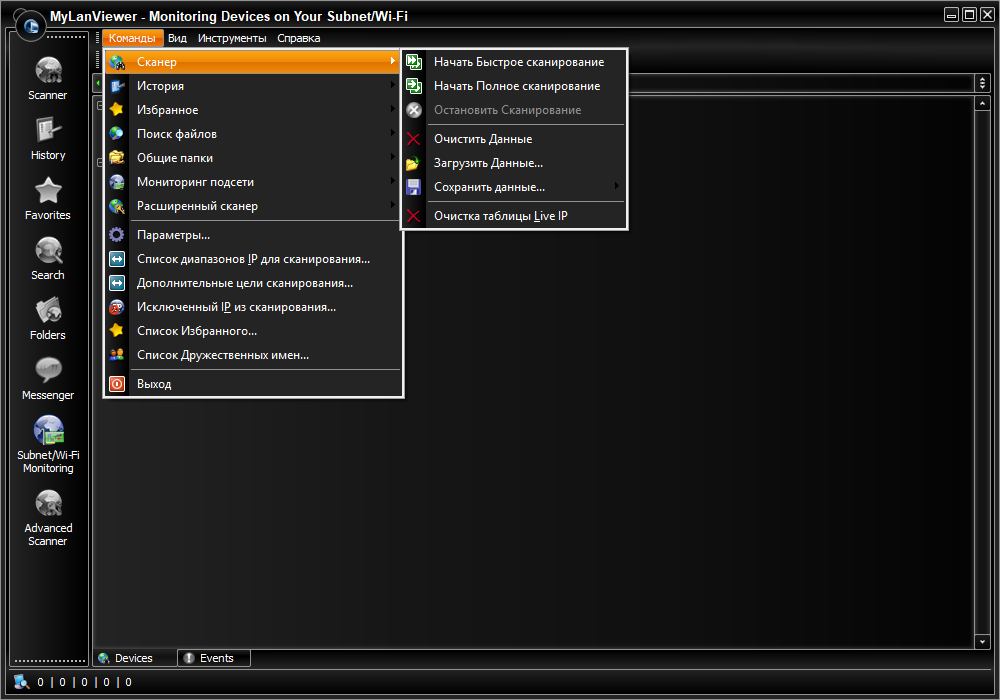The height and width of the screenshot is (700, 1000).
Task: Click the green Начать Быстрое сканирование icon
Action: 414,62
